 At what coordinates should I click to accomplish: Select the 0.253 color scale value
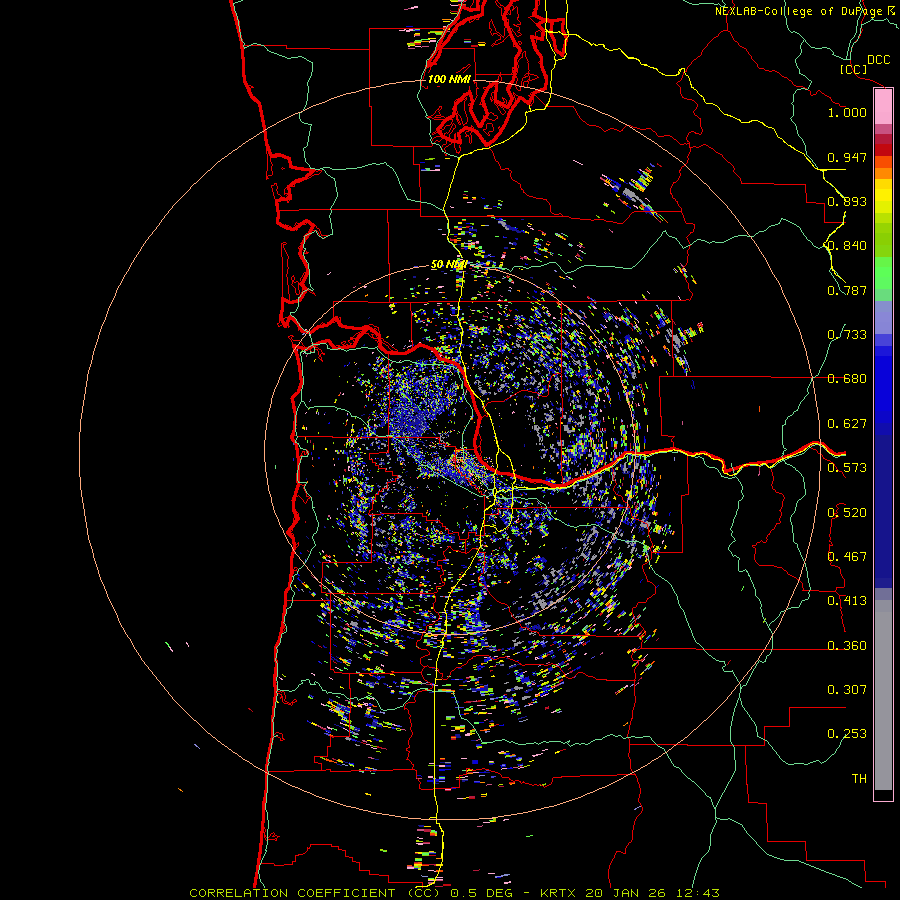pos(847,734)
